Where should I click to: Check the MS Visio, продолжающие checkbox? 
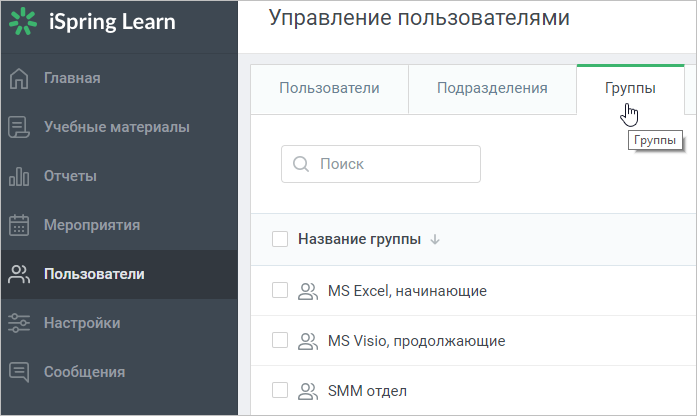click(280, 340)
